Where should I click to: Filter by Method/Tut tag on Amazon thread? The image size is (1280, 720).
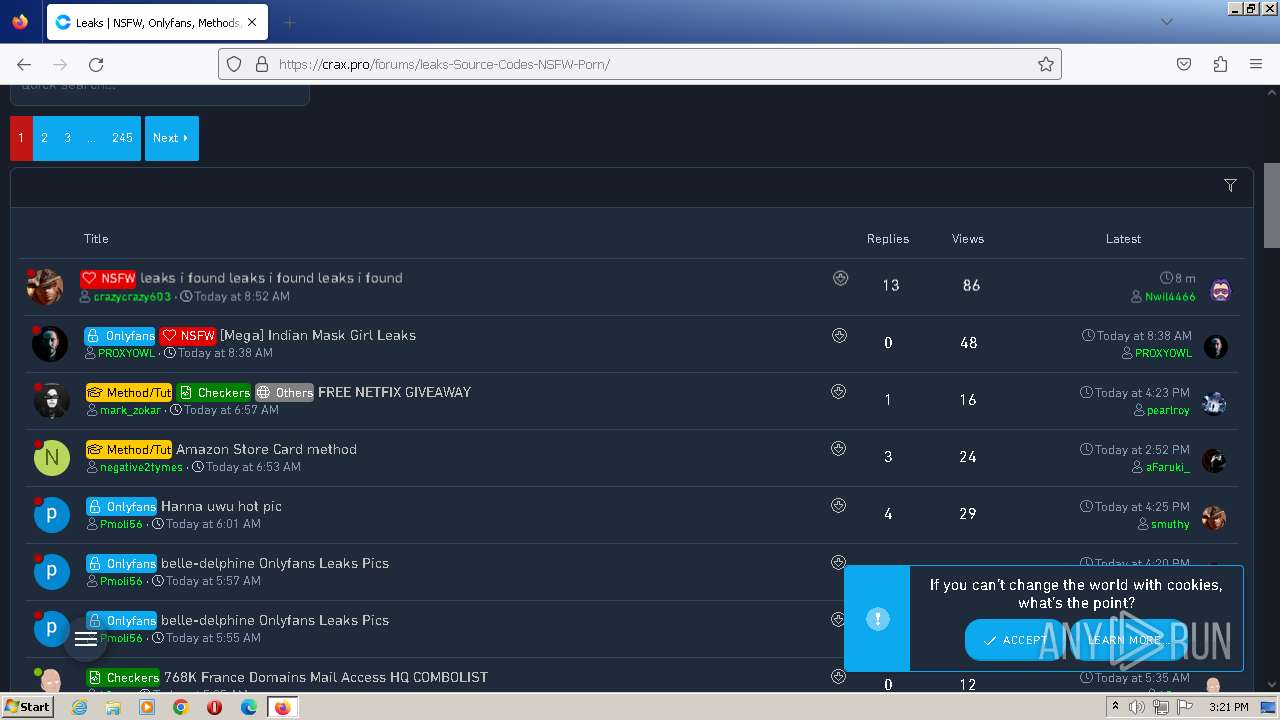click(129, 449)
